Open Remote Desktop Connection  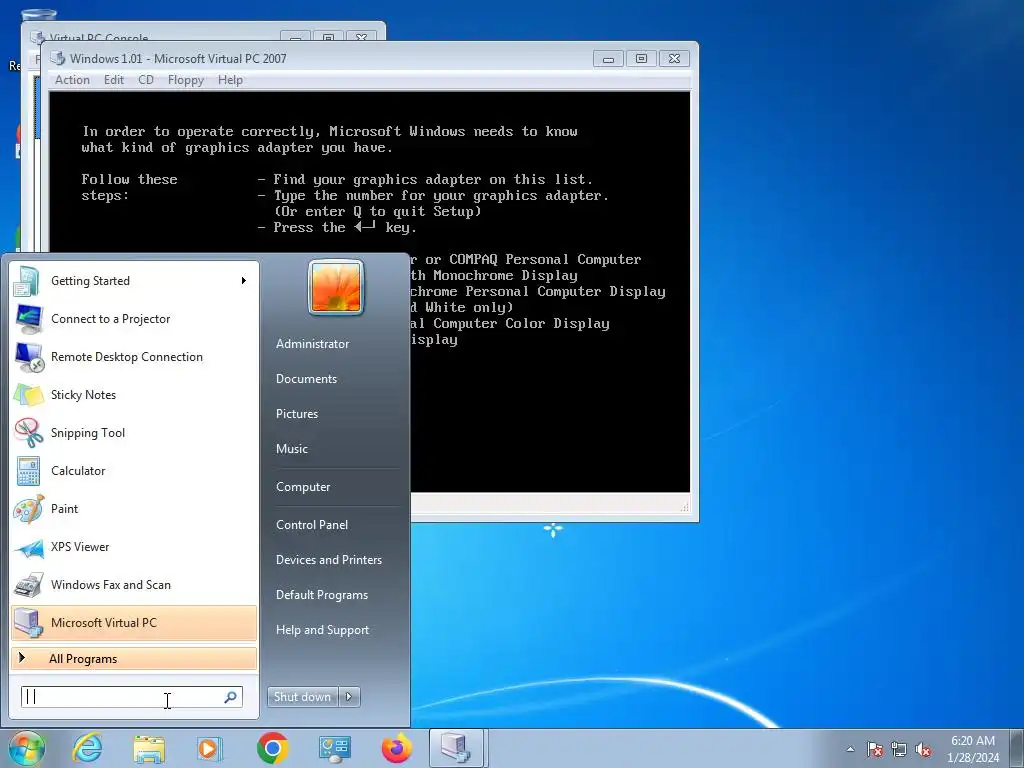click(x=133, y=357)
